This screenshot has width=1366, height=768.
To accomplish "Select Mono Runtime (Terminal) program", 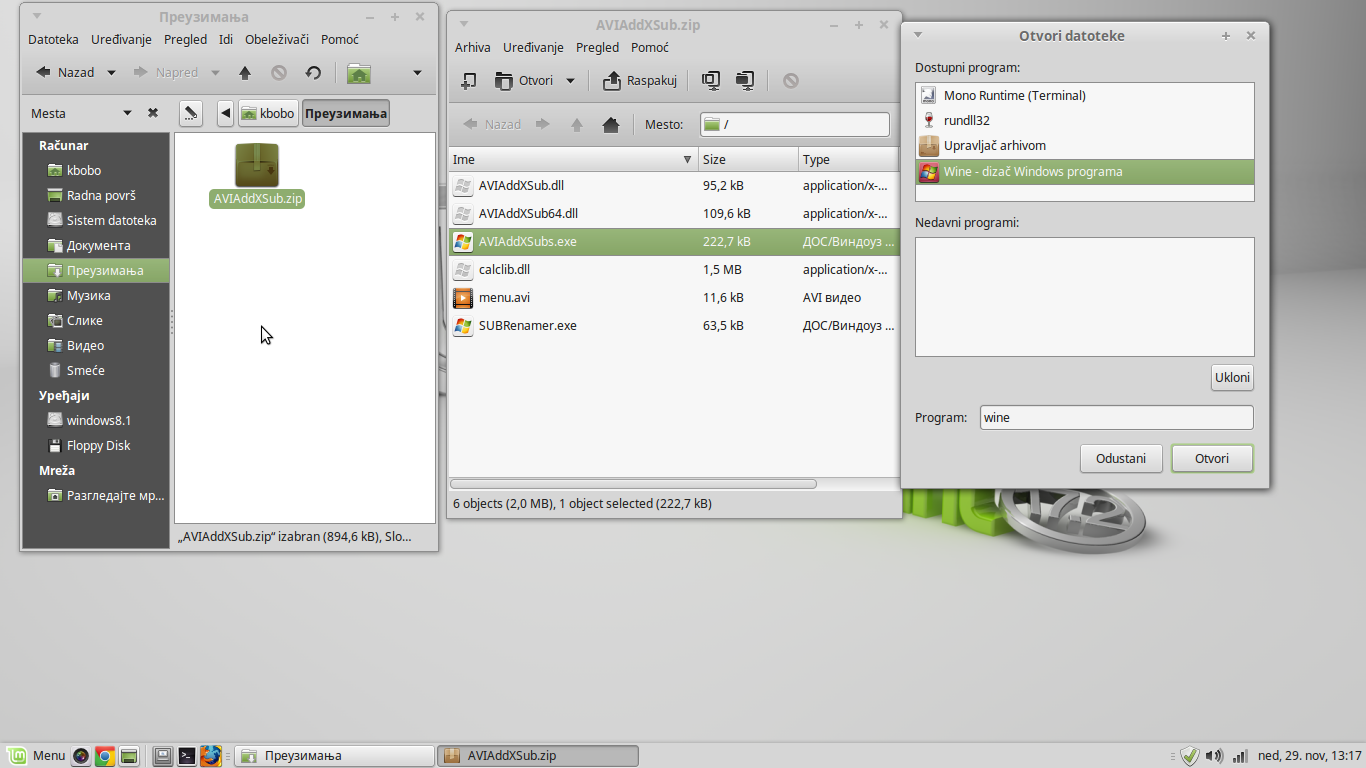I will [x=1084, y=96].
